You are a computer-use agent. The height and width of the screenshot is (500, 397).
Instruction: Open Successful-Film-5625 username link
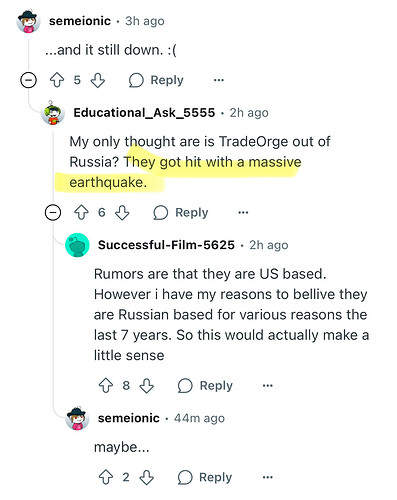click(x=166, y=245)
